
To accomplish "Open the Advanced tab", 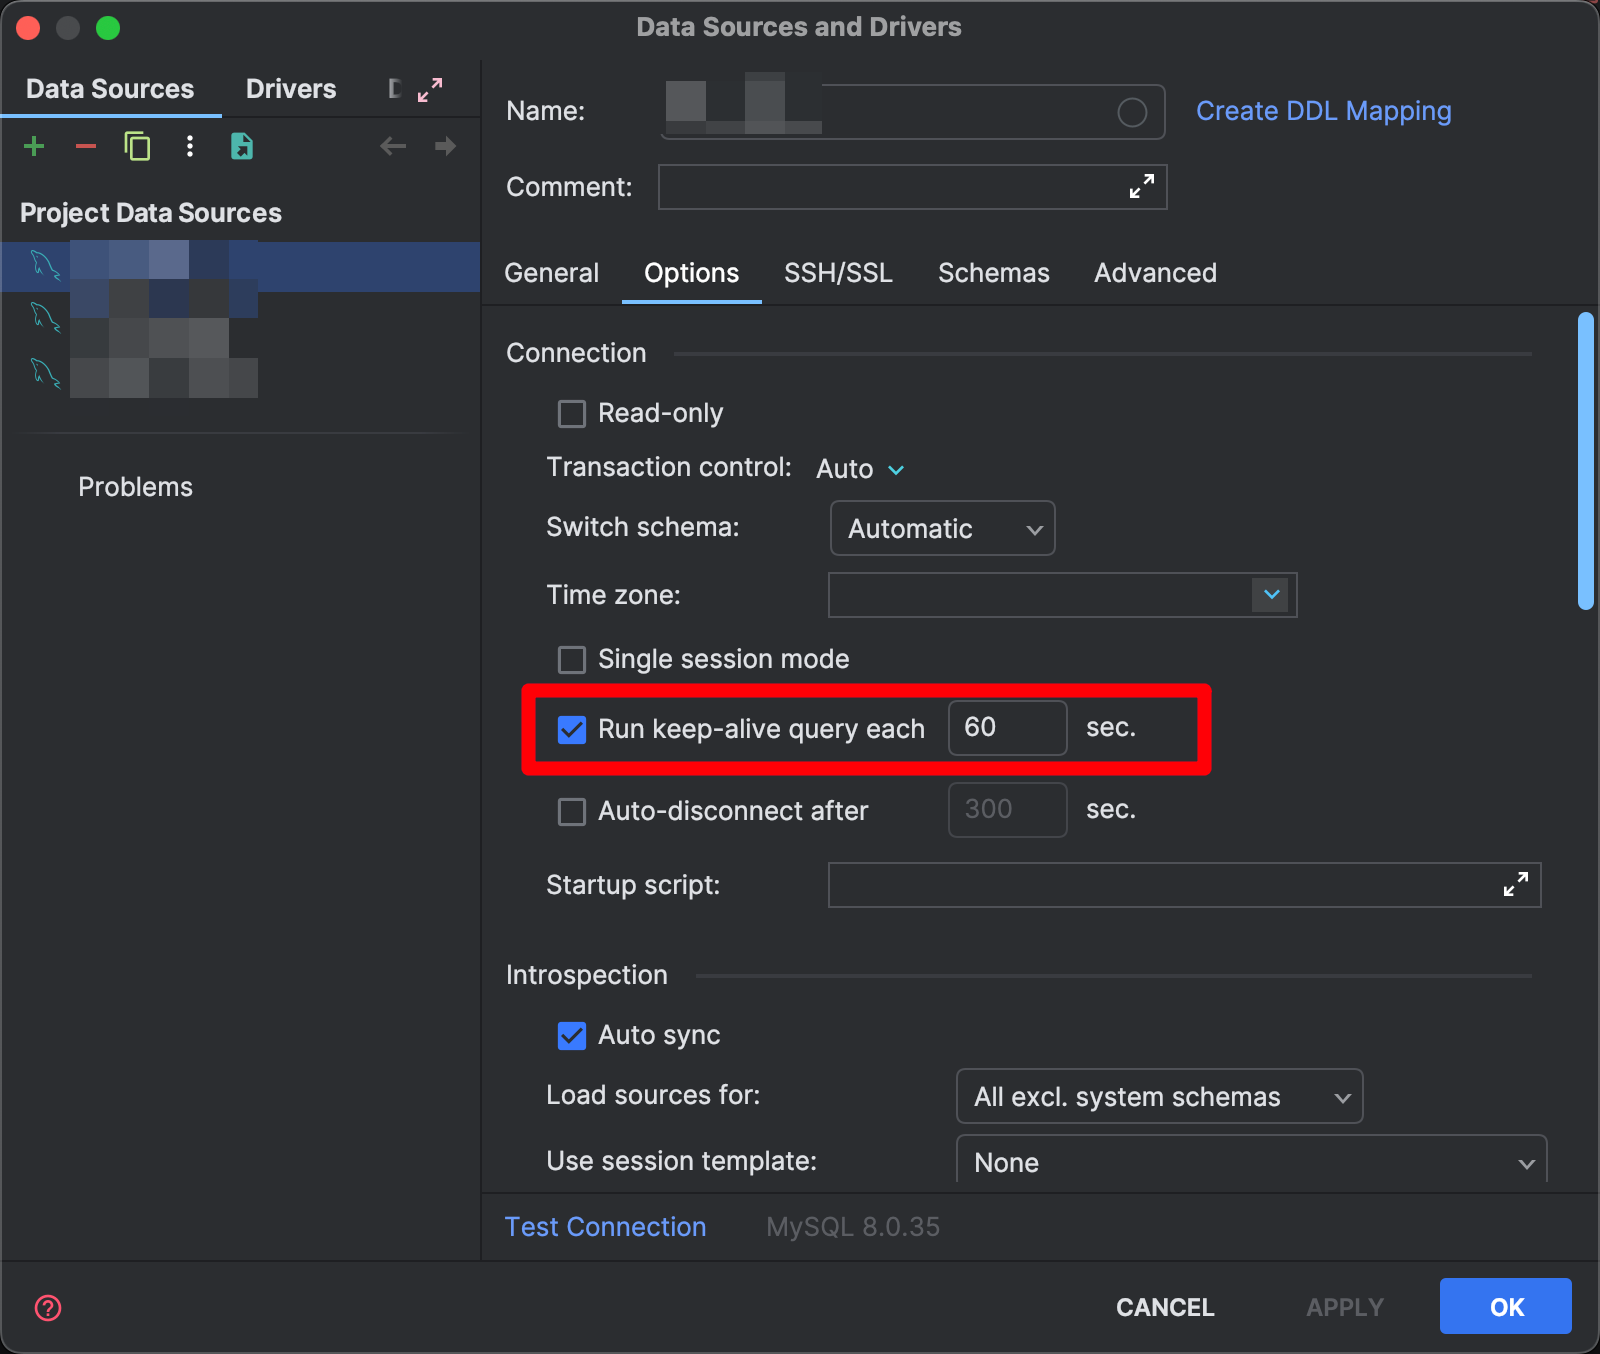I will pyautogui.click(x=1155, y=273).
